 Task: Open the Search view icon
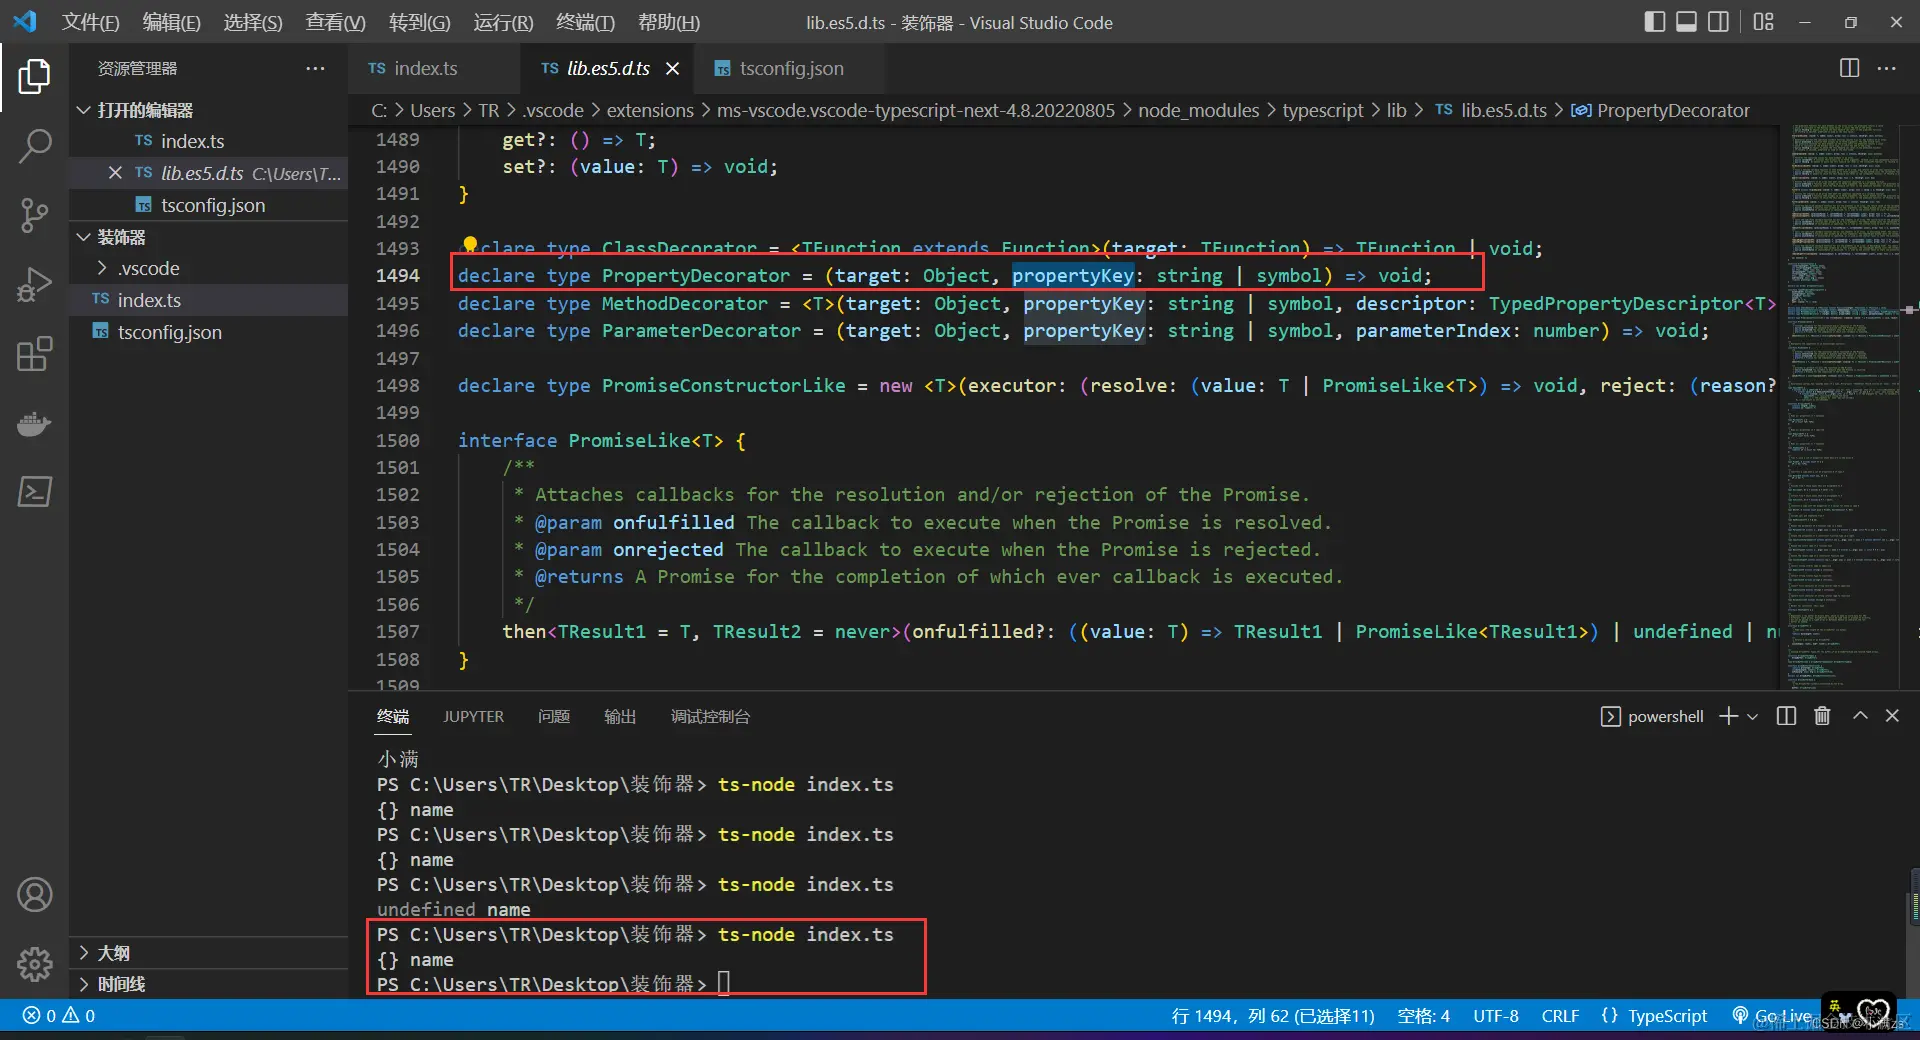(x=34, y=146)
